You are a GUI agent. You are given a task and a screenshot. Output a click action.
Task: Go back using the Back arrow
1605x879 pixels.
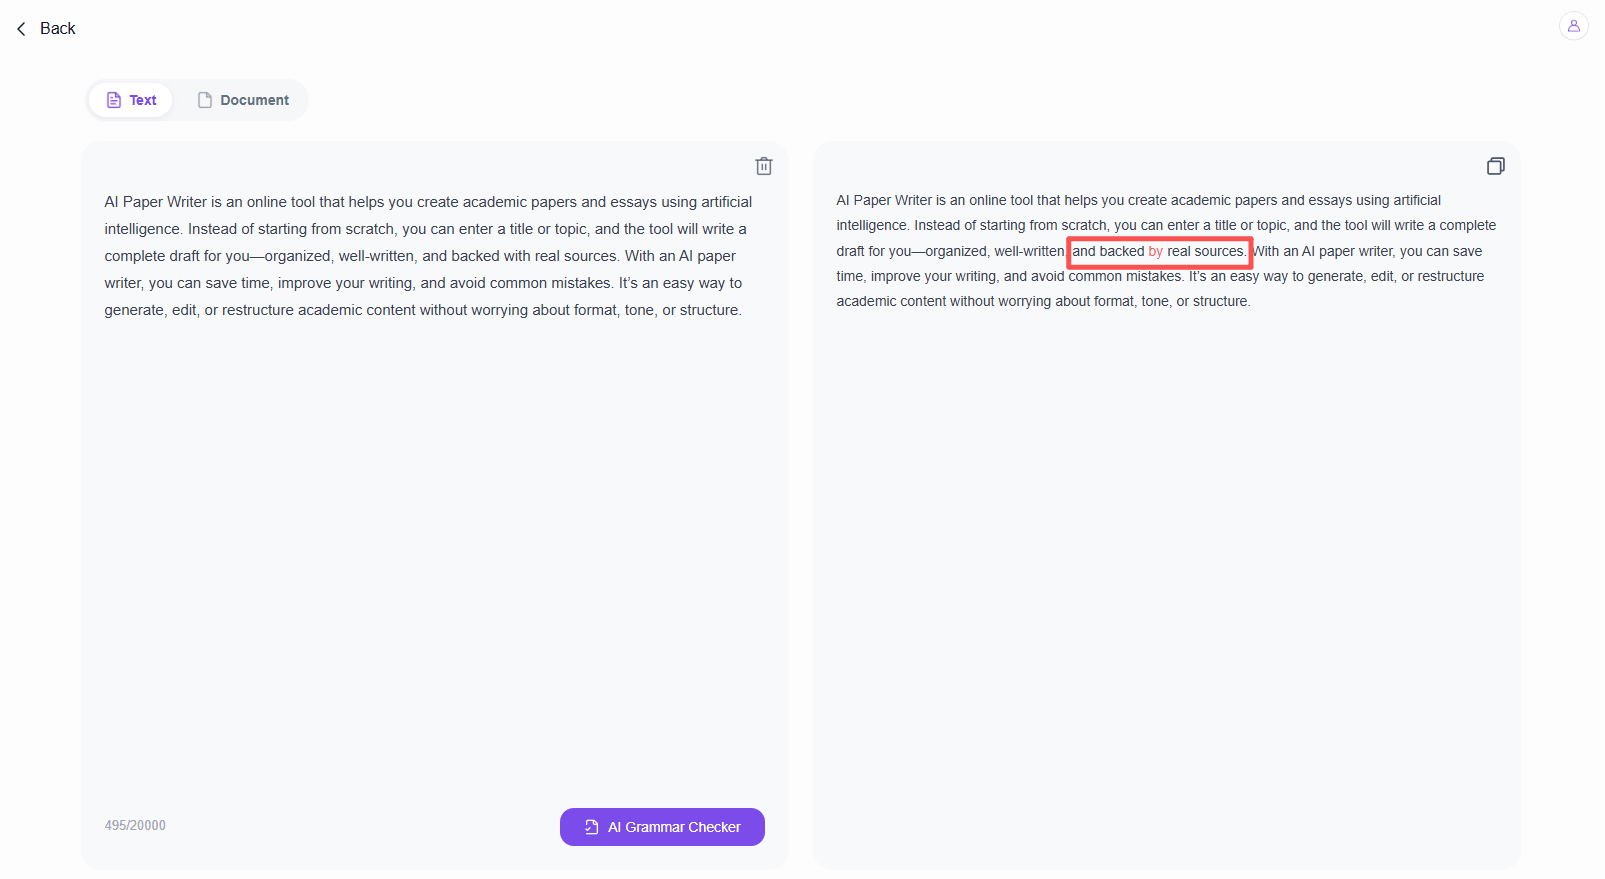[21, 29]
